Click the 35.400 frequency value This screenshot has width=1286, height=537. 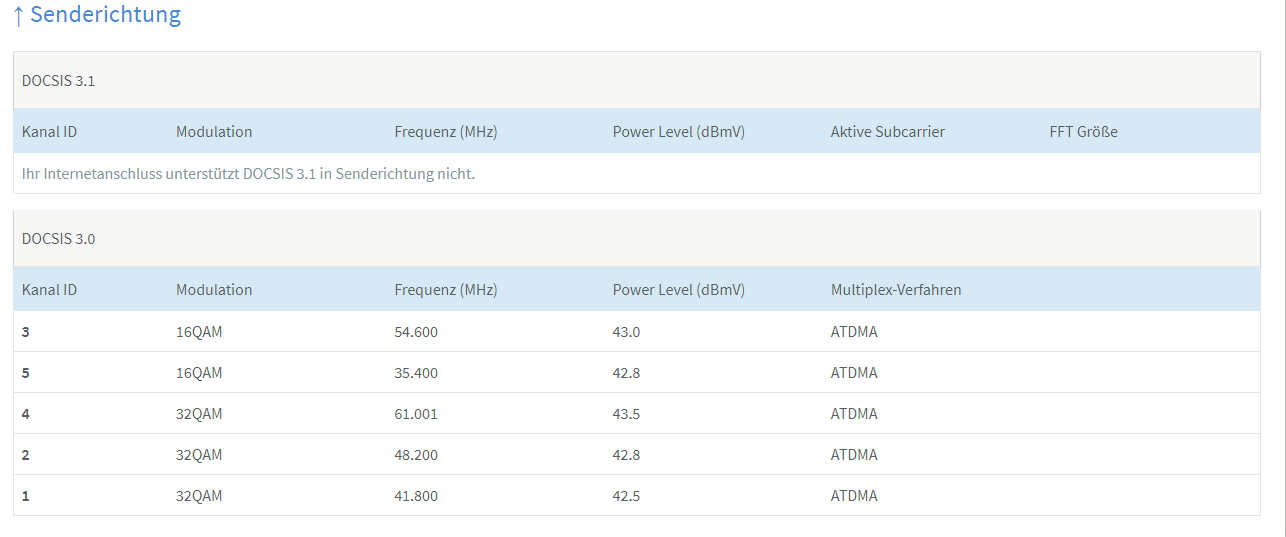416,373
